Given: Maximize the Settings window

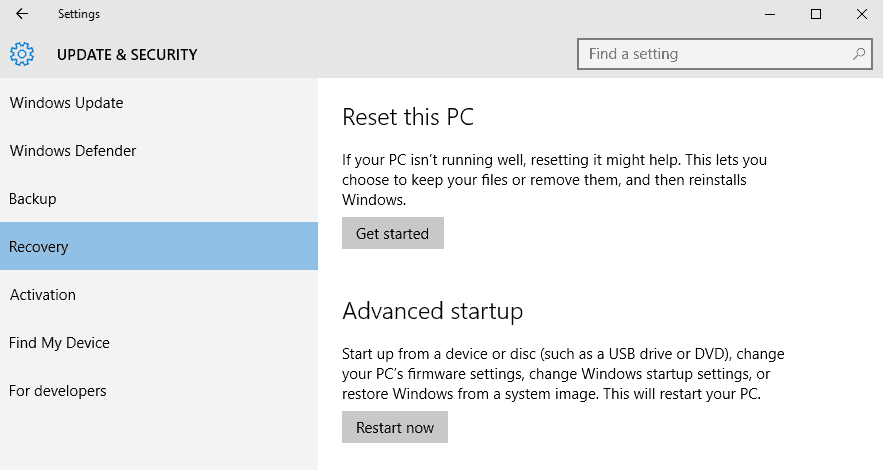Looking at the screenshot, I should pyautogui.click(x=815, y=14).
